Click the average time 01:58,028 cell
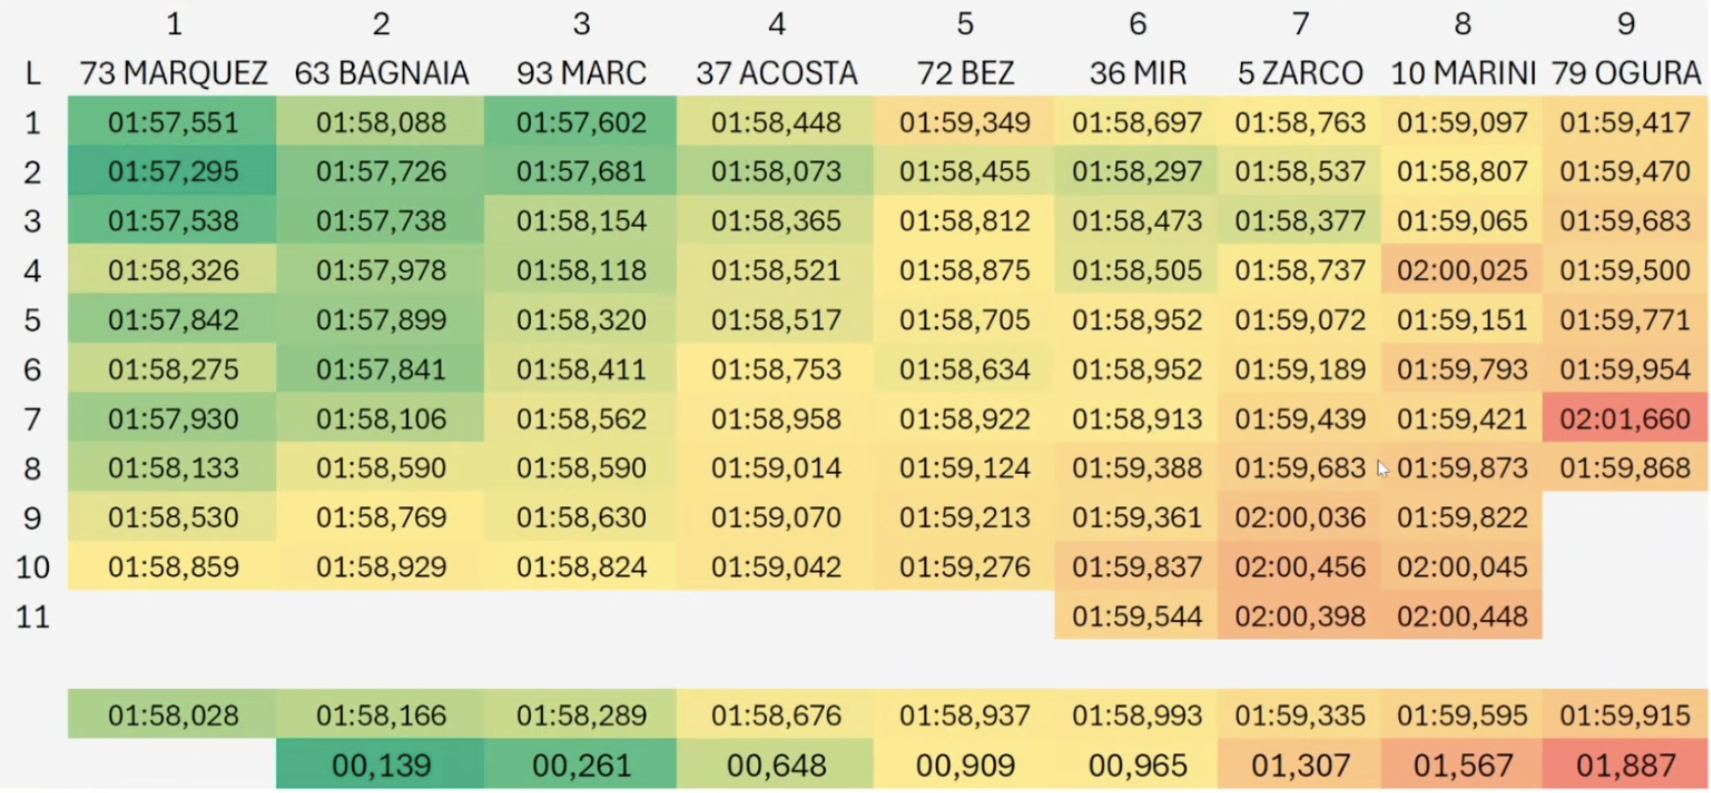 (x=173, y=716)
